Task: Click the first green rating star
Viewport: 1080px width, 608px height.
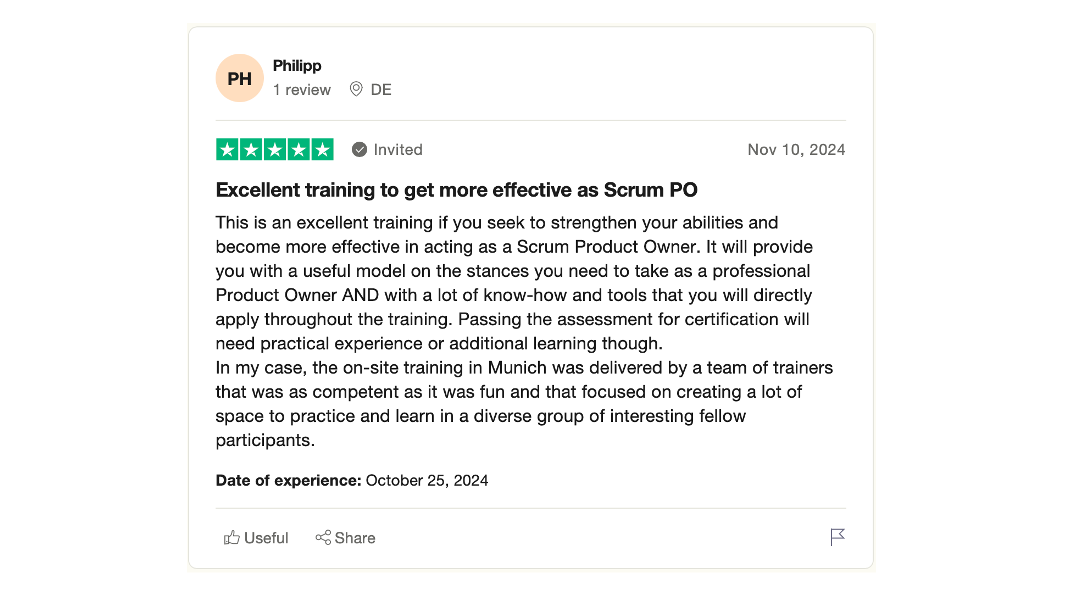Action: 227,149
